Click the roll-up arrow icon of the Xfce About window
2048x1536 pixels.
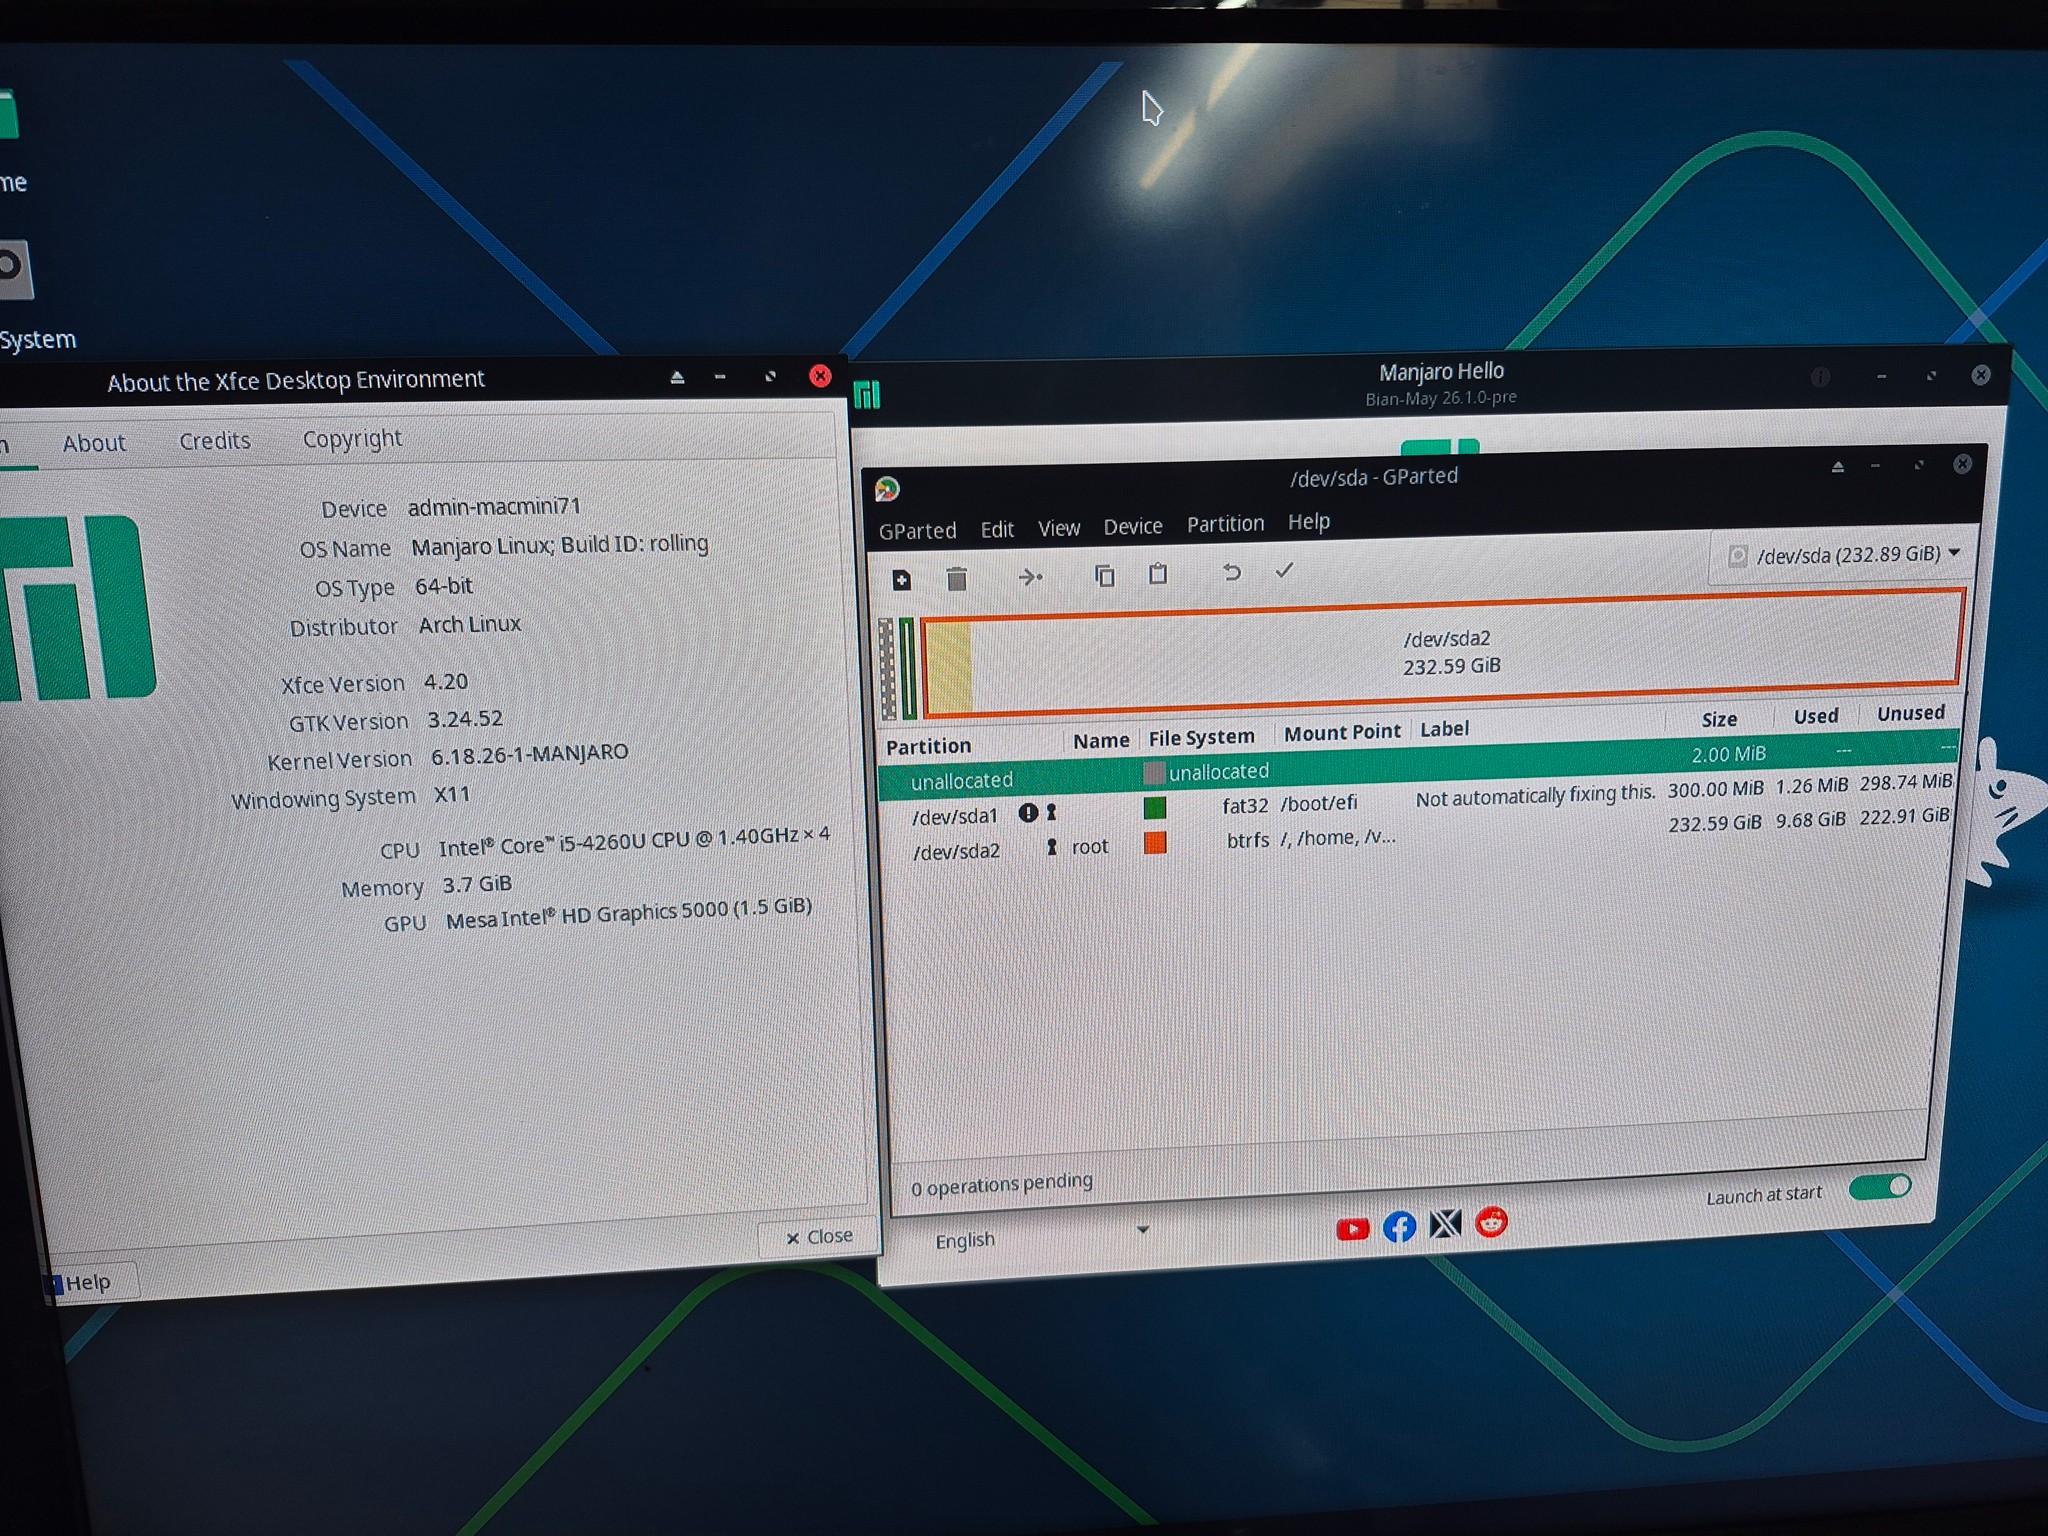pos(677,377)
